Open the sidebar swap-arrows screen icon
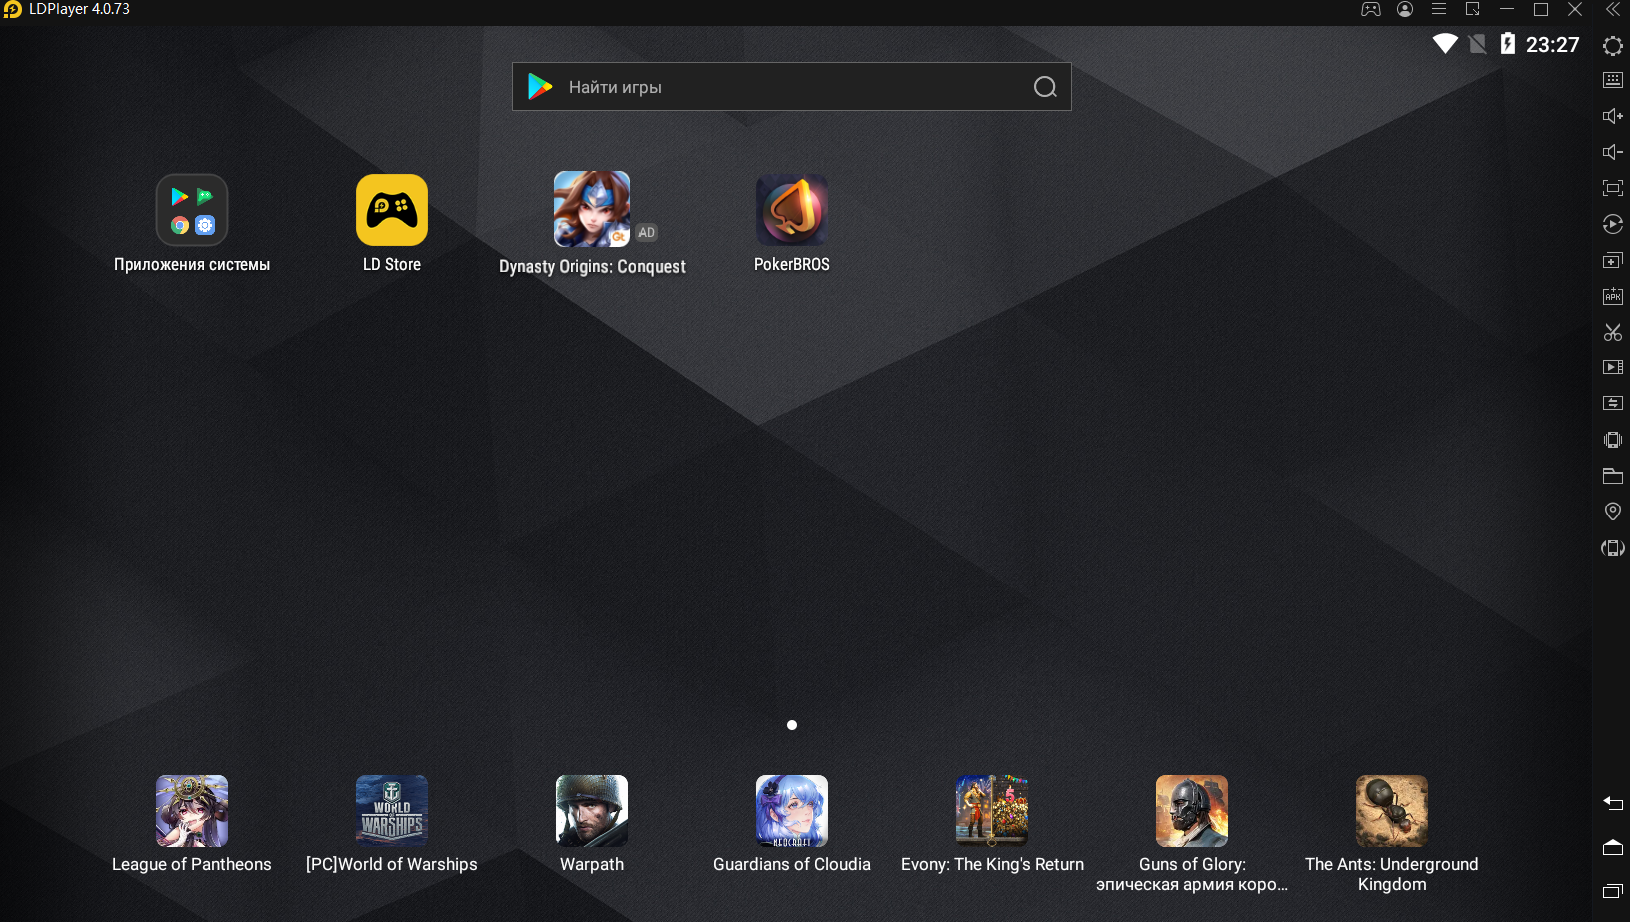The image size is (1630, 922). 1613,403
